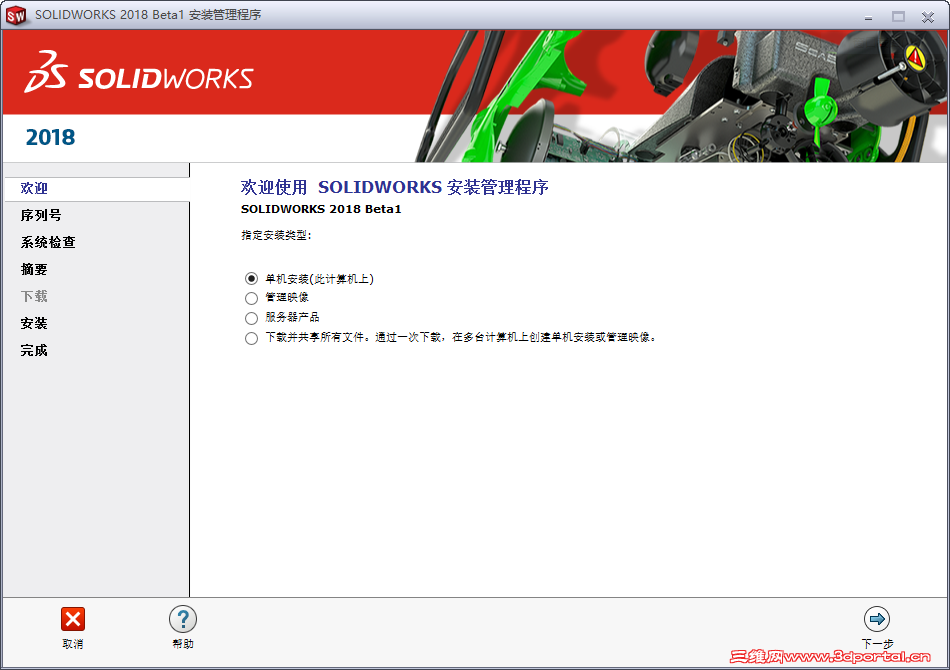Open the 序列号 step in sidebar
The width and height of the screenshot is (950, 670).
click(41, 216)
